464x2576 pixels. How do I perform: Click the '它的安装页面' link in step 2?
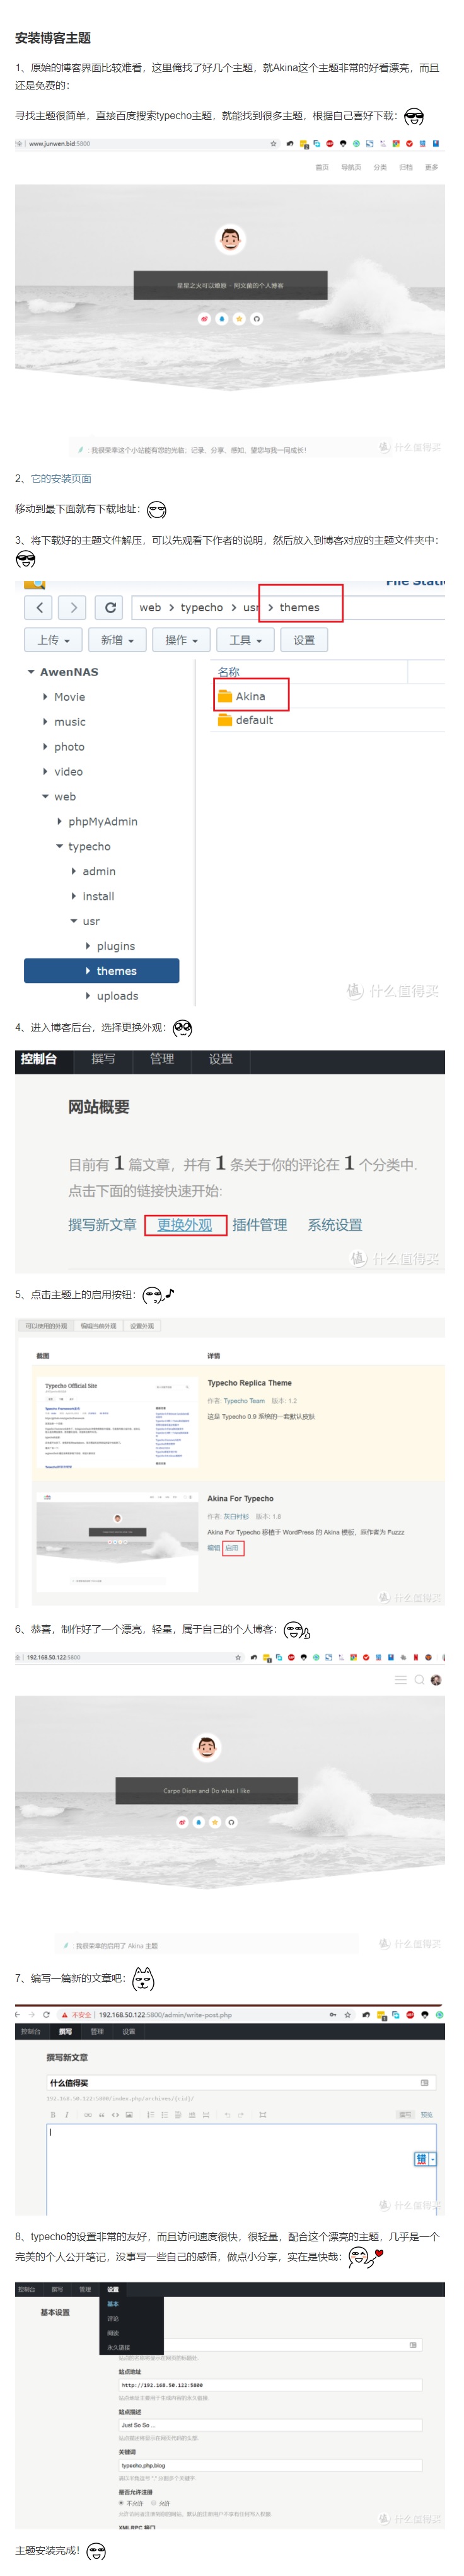tap(61, 479)
